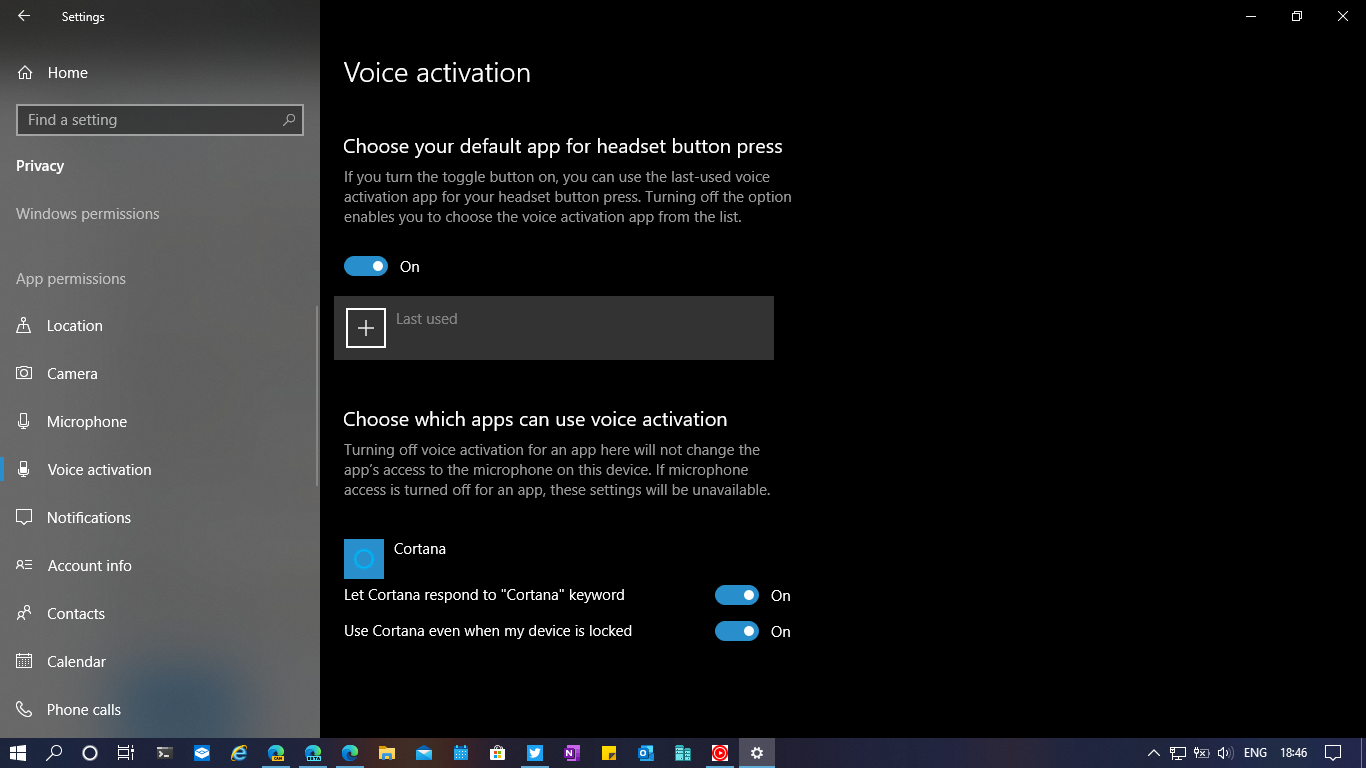Open File Explorer from taskbar
The image size is (1366, 768).
click(x=387, y=753)
